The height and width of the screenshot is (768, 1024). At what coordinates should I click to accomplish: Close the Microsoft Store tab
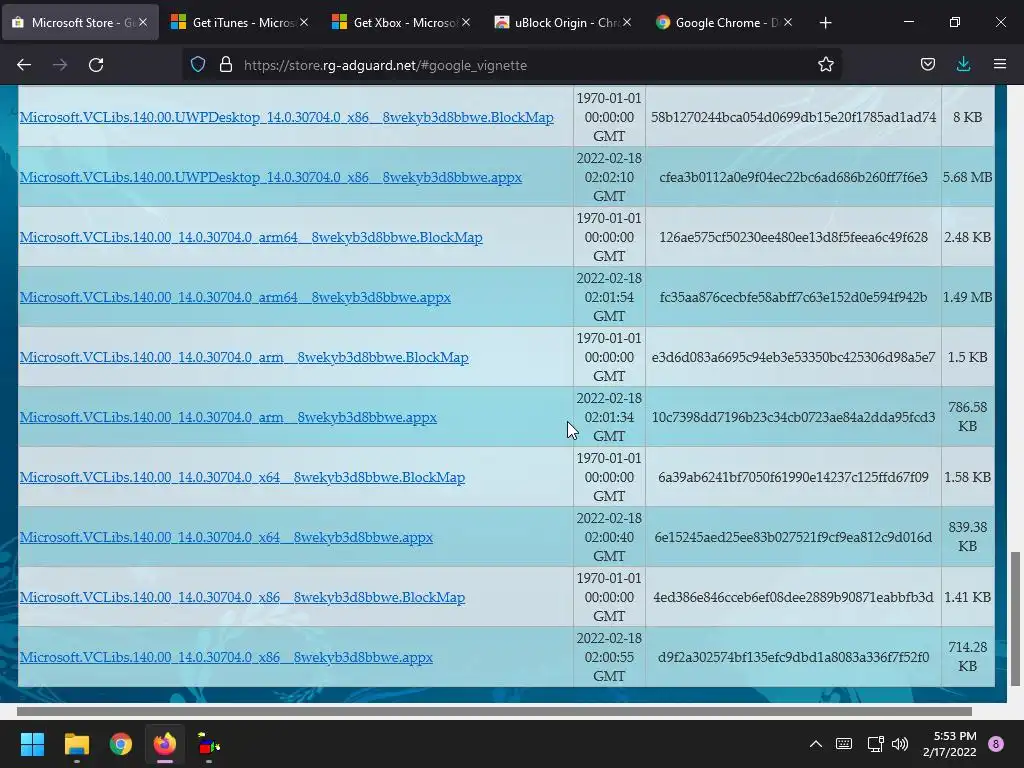pos(143,22)
